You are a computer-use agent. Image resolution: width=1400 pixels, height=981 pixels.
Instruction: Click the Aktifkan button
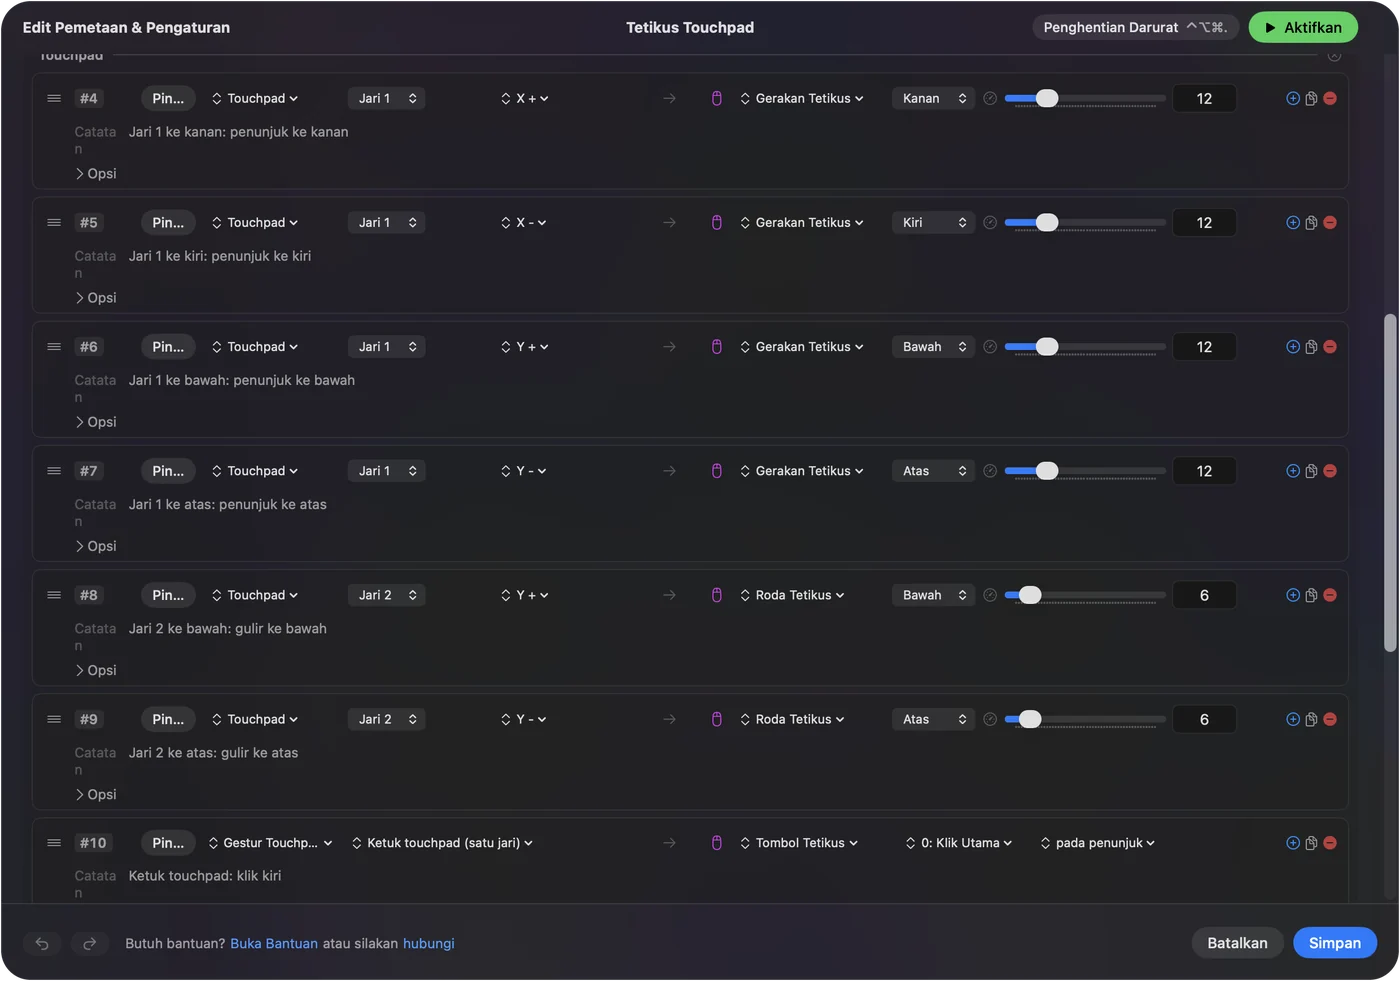[x=1303, y=27]
